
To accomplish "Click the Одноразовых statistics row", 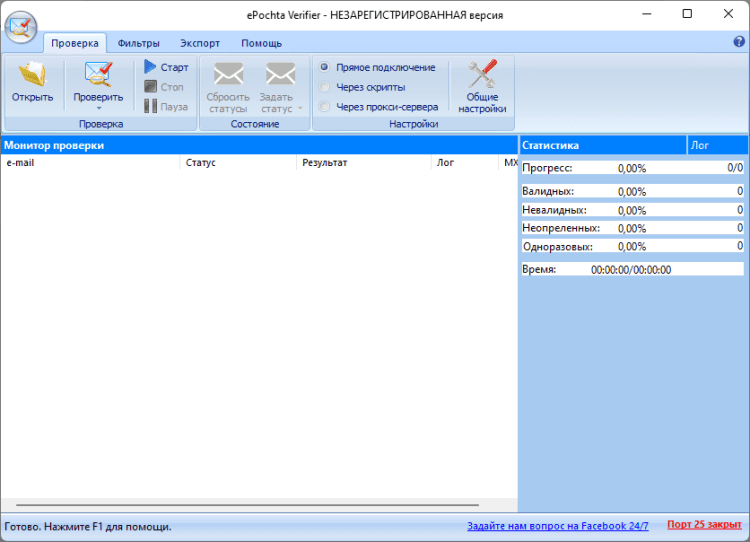I will point(632,246).
